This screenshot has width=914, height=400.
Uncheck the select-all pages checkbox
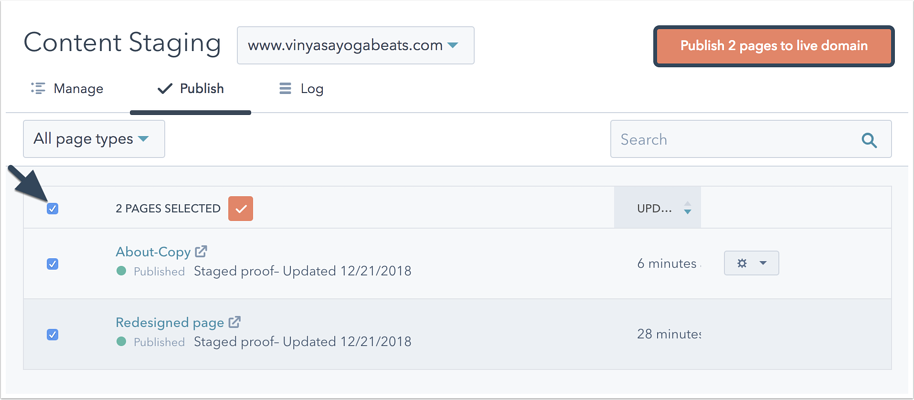coord(52,209)
